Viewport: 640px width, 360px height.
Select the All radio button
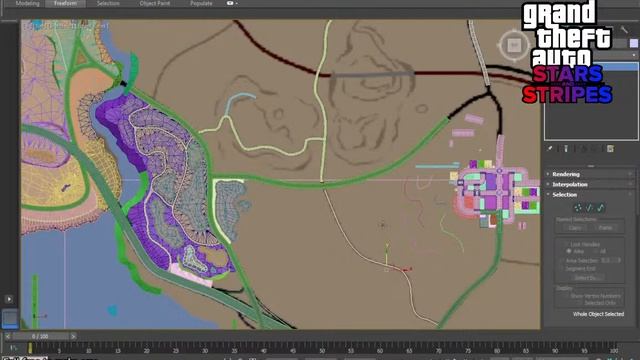597,251
